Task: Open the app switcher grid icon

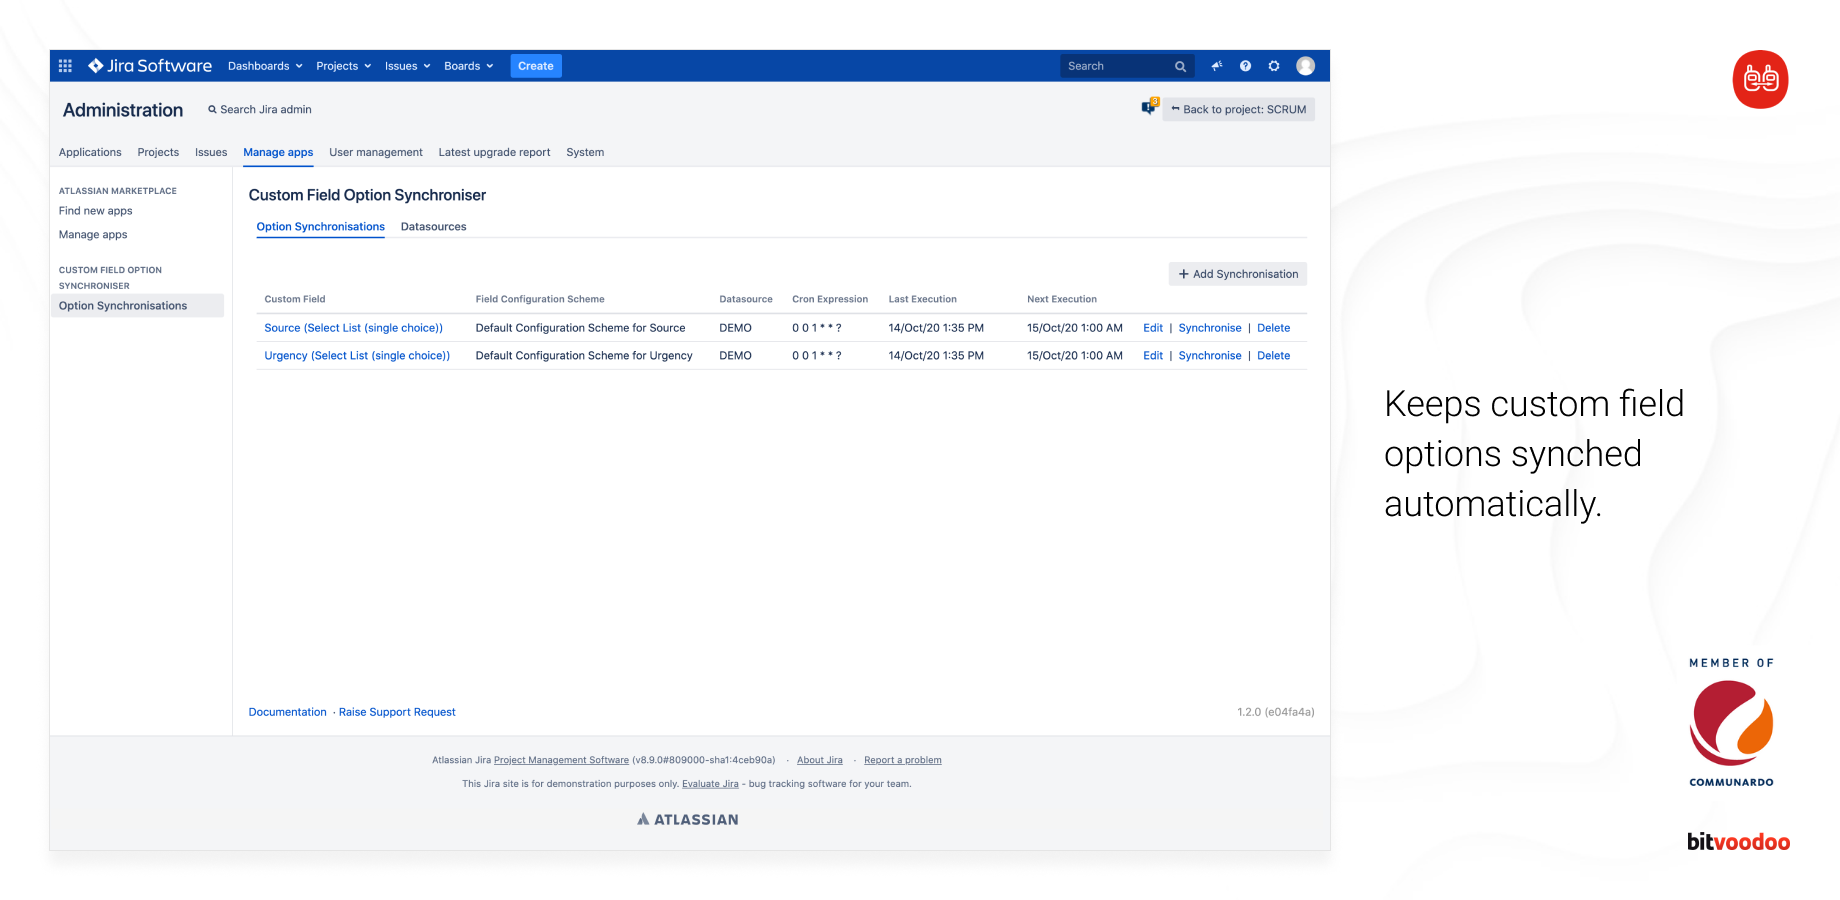Action: click(x=65, y=66)
